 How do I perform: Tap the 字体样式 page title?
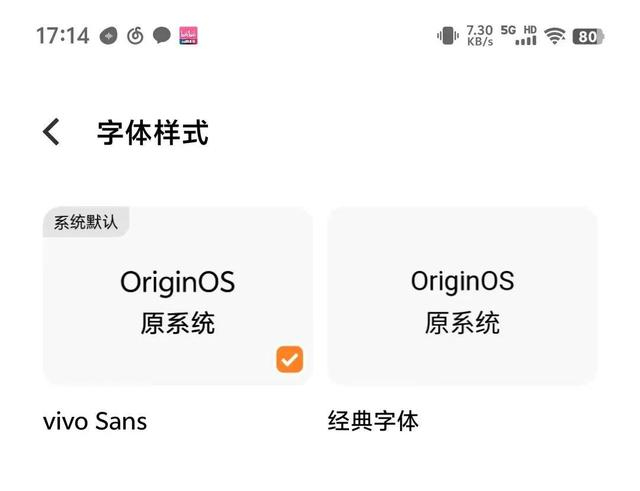point(153,132)
